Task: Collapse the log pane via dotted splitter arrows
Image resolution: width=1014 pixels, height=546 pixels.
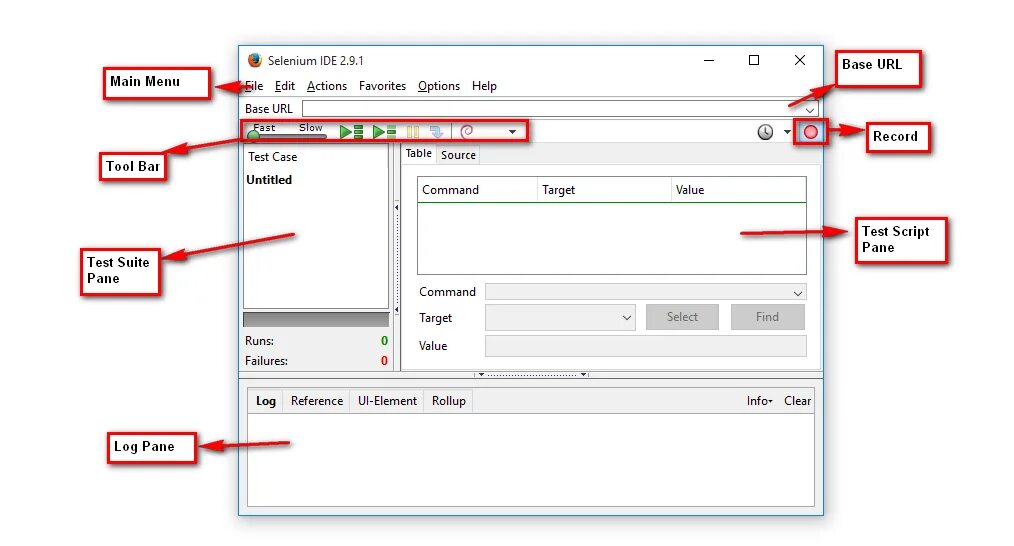Action: point(531,375)
